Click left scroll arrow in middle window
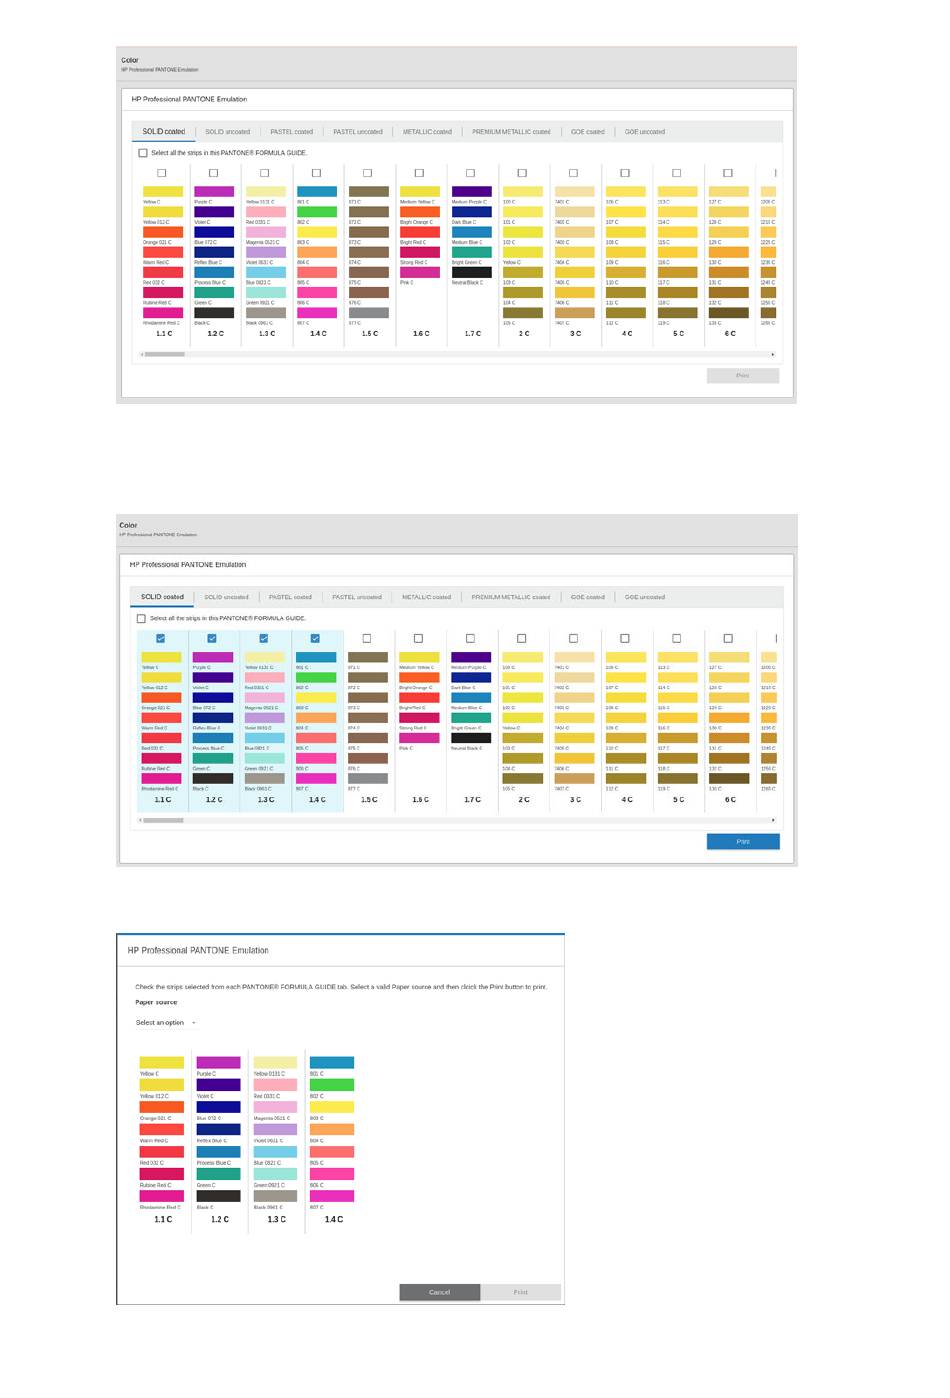 (x=140, y=820)
